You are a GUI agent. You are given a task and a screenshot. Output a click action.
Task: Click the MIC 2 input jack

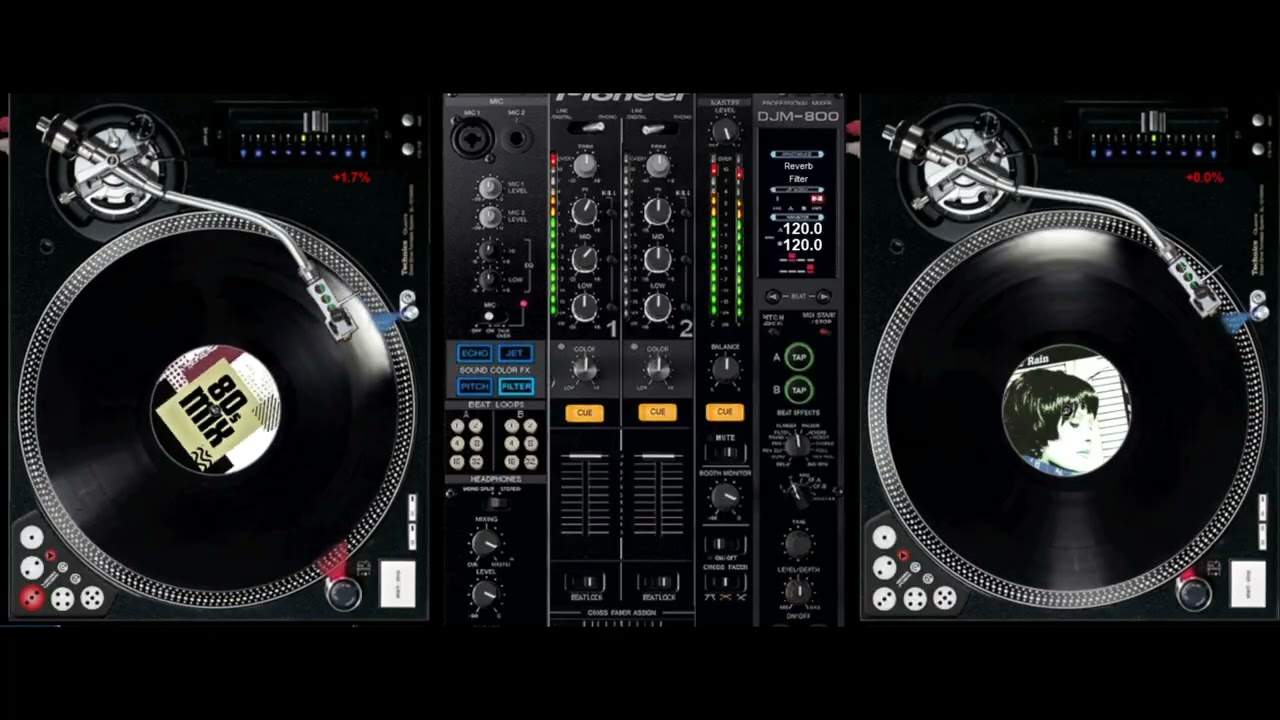point(517,139)
